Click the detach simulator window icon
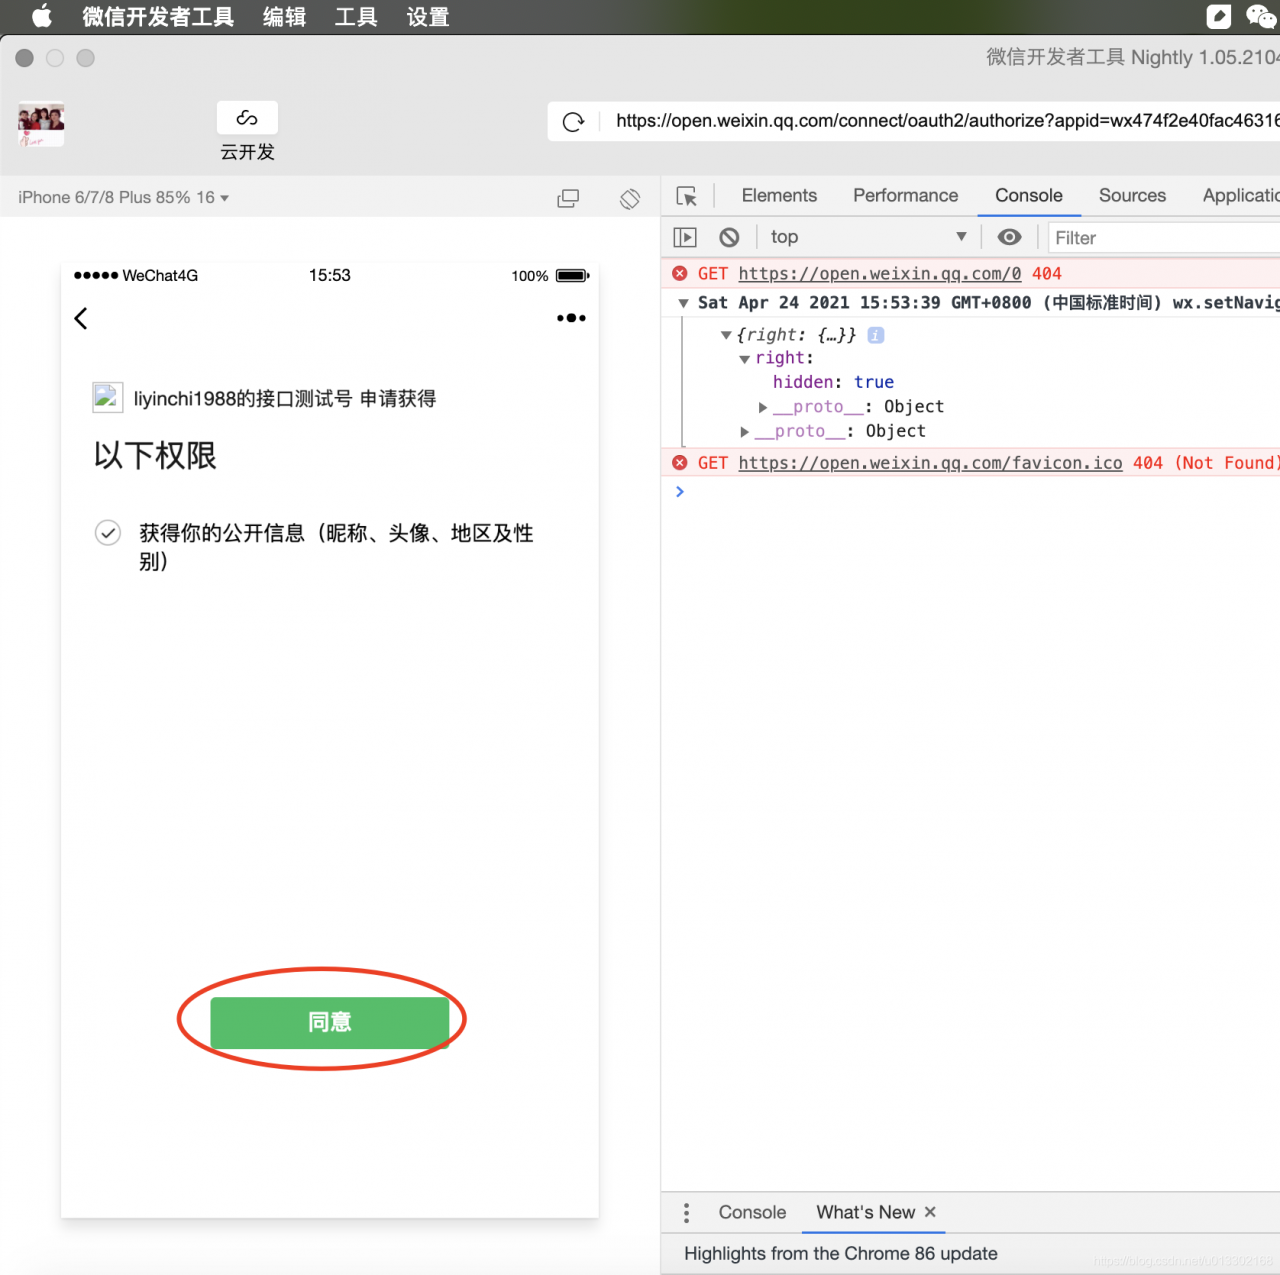The height and width of the screenshot is (1275, 1280). [568, 198]
